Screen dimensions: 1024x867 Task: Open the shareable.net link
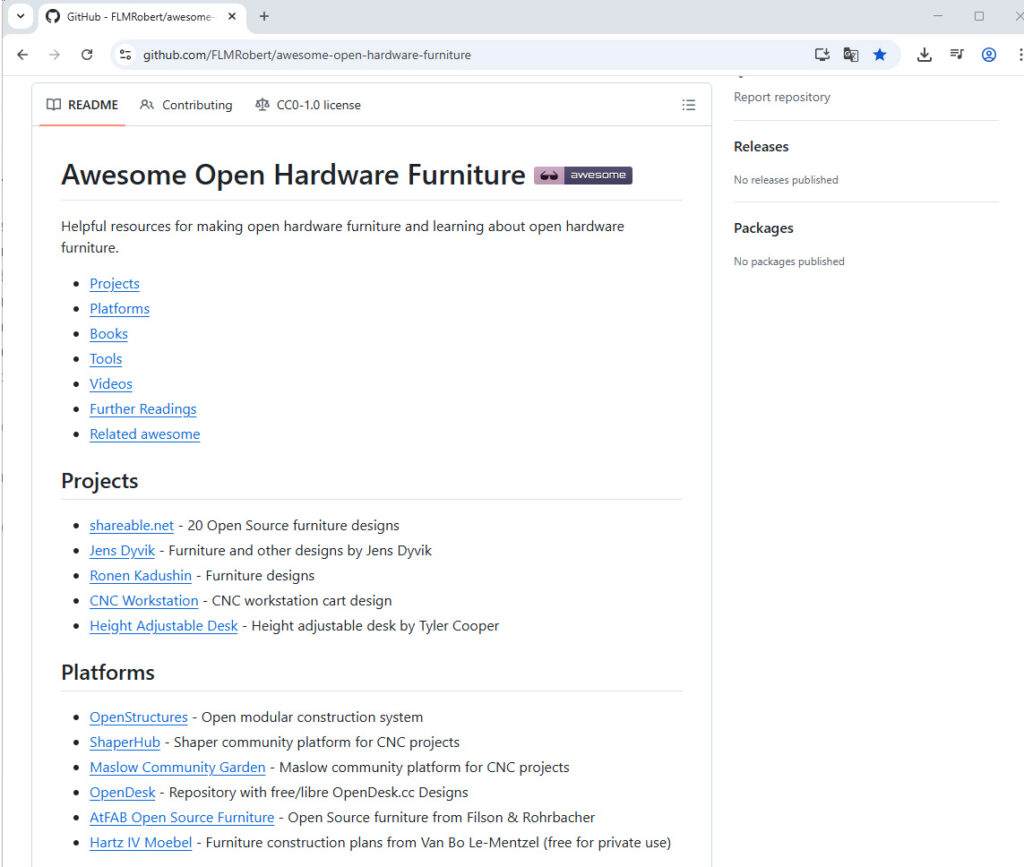coord(131,525)
